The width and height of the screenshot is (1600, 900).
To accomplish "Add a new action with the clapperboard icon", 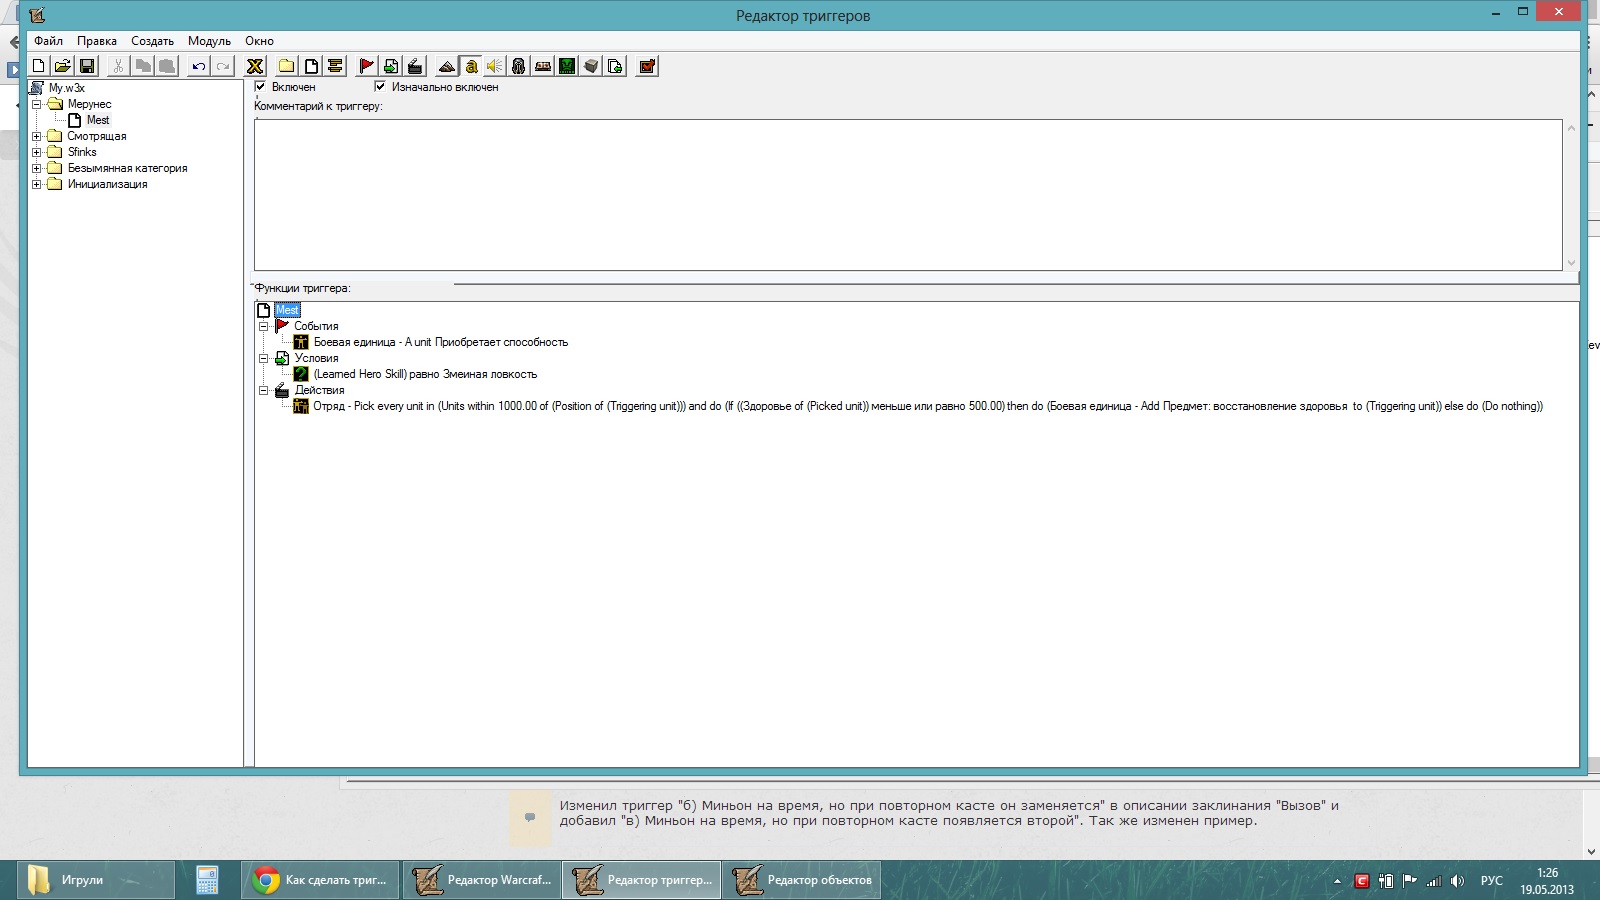I will (415, 66).
